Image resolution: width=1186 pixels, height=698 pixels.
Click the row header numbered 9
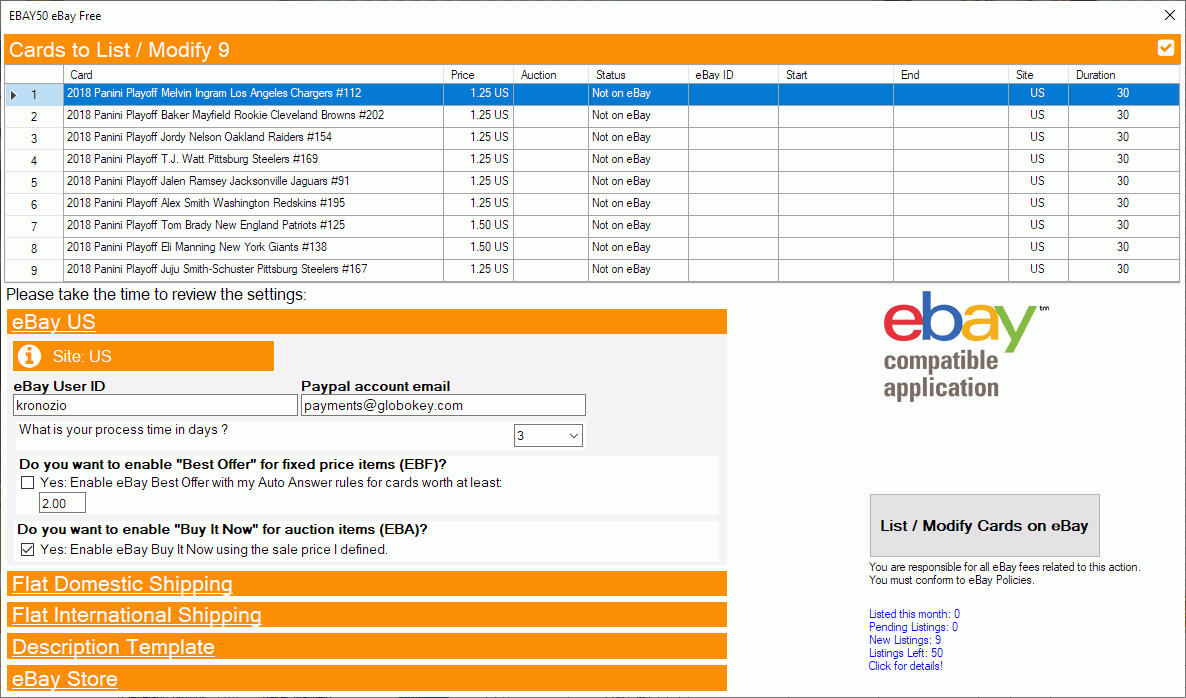[33, 270]
